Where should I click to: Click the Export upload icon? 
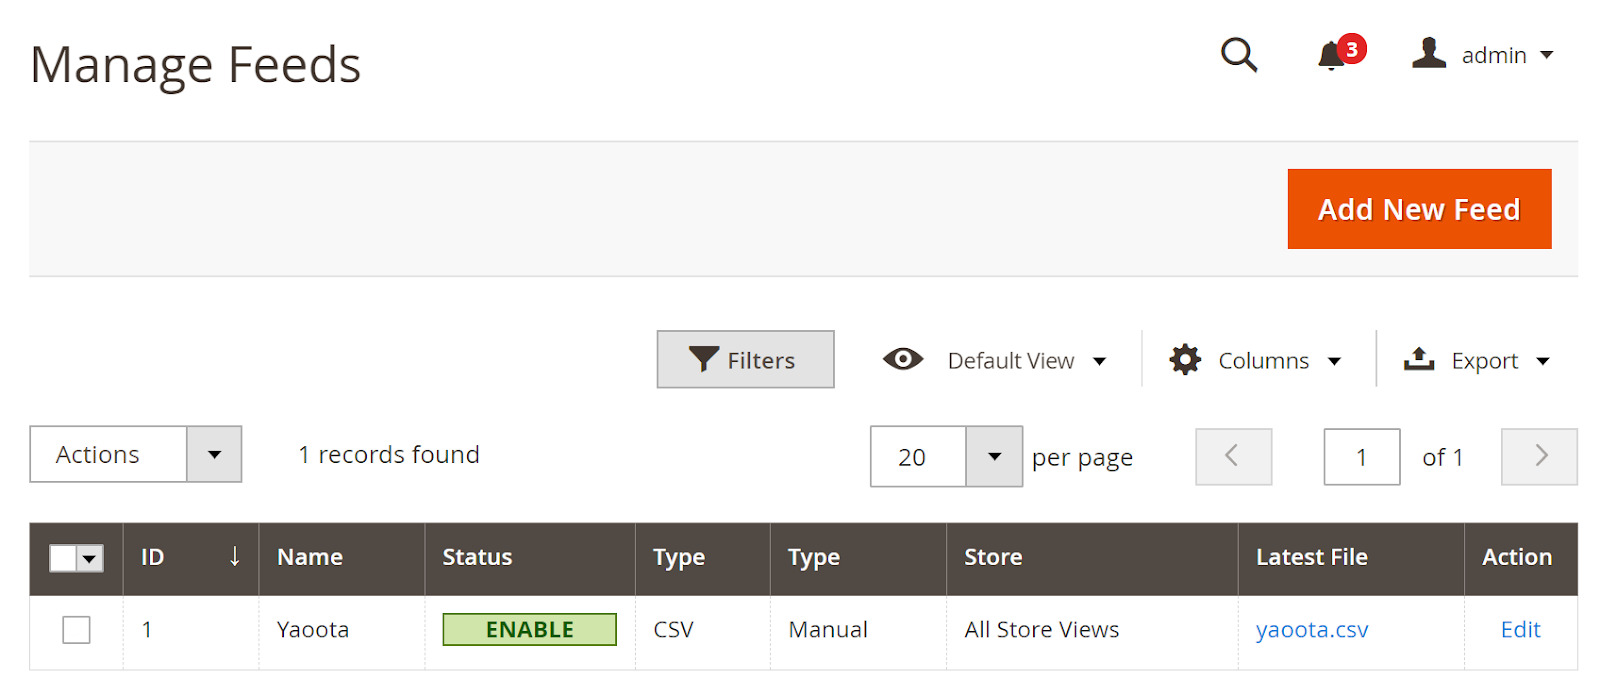tap(1419, 359)
